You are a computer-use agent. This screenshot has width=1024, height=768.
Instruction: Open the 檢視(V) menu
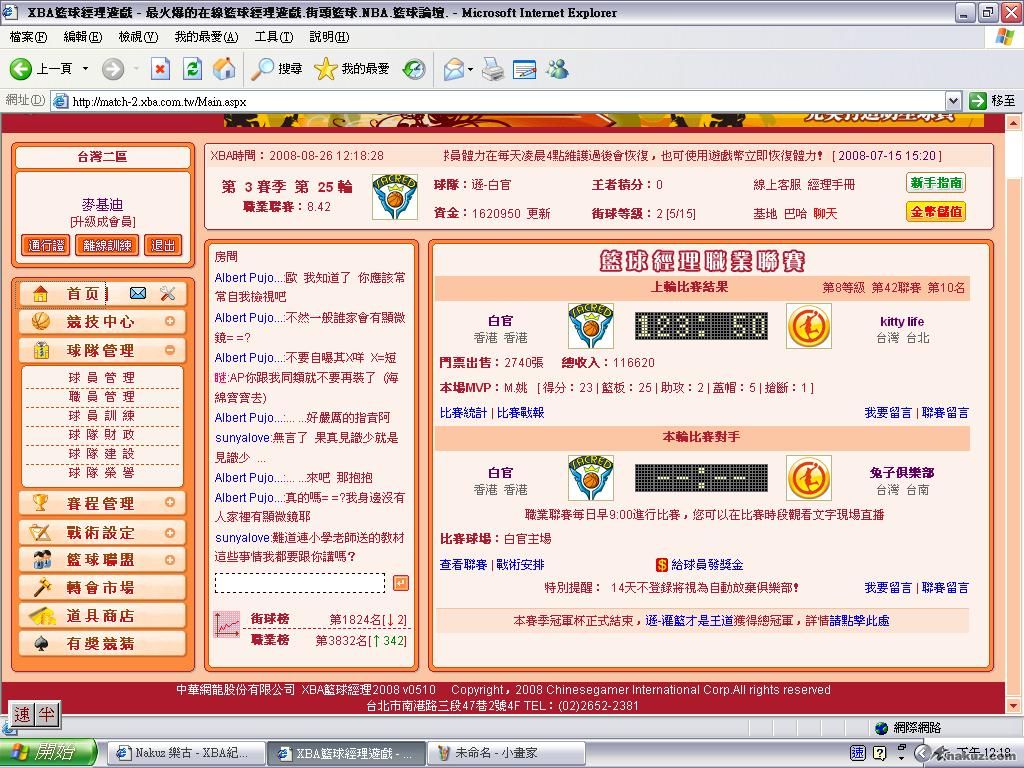tap(138, 37)
